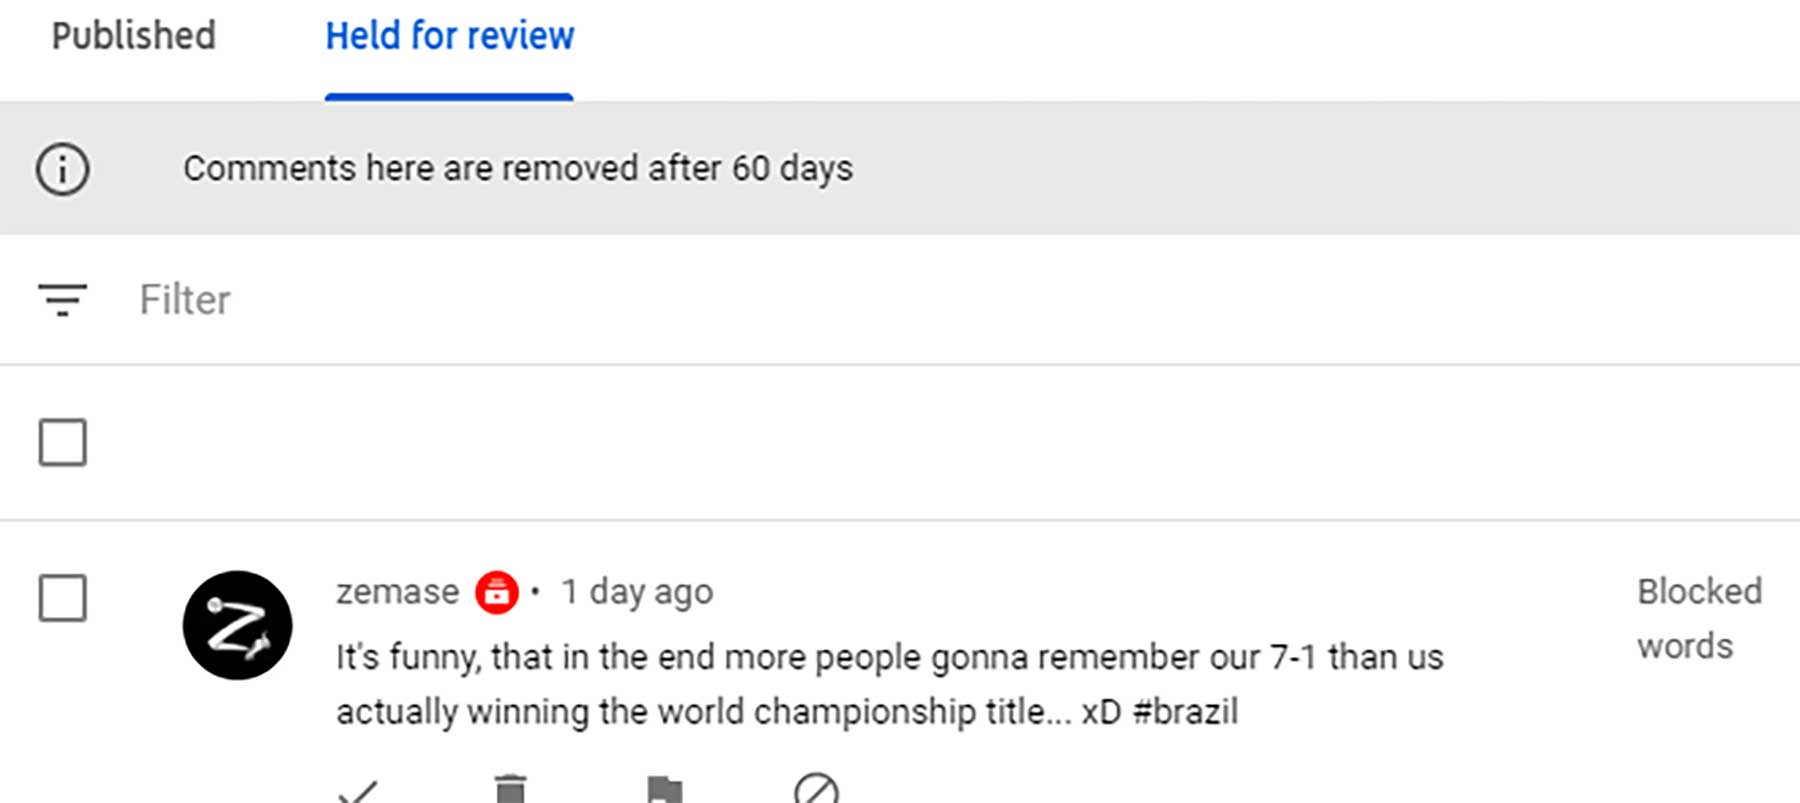Tick the select-all comments checkbox
This screenshot has height=803, width=1800.
coord(63,442)
